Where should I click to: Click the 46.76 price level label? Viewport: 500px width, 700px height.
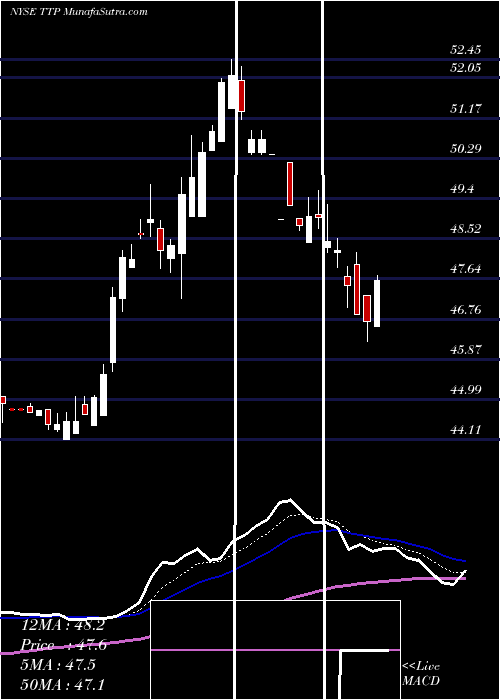point(466,309)
